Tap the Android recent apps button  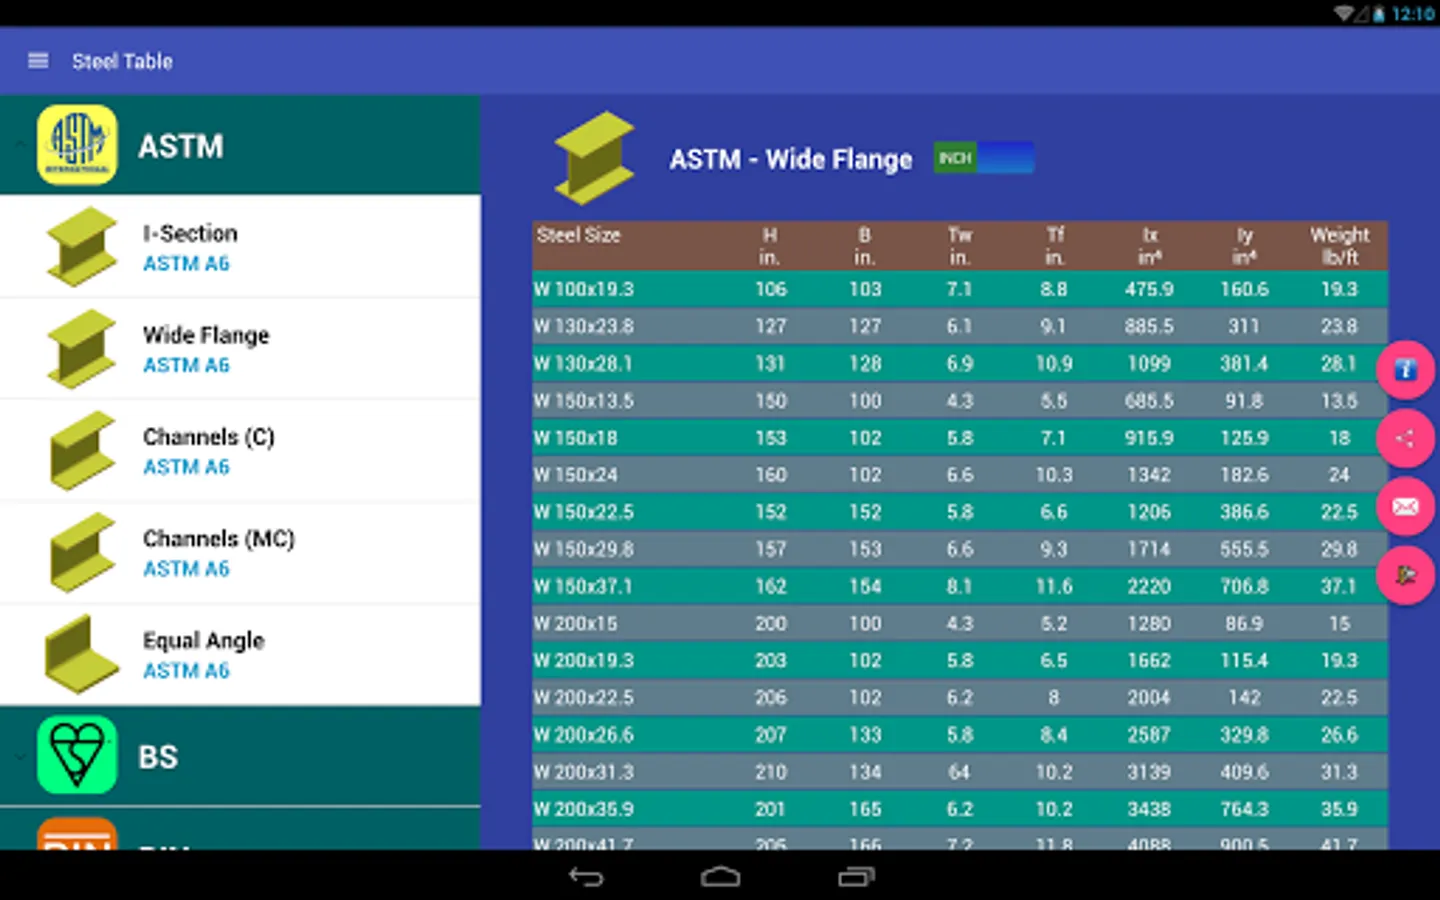(x=855, y=877)
